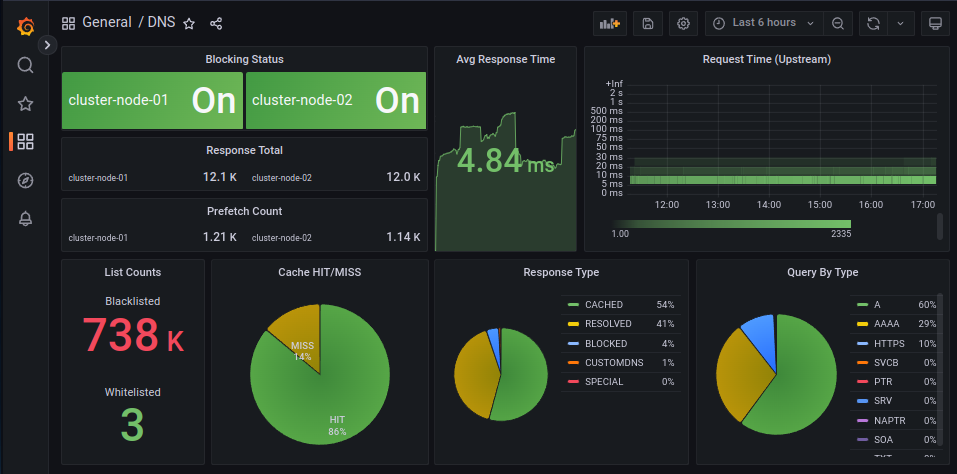957x474 pixels.
Task: Open the Request Time (Upstream) panel menu
Action: [x=767, y=59]
